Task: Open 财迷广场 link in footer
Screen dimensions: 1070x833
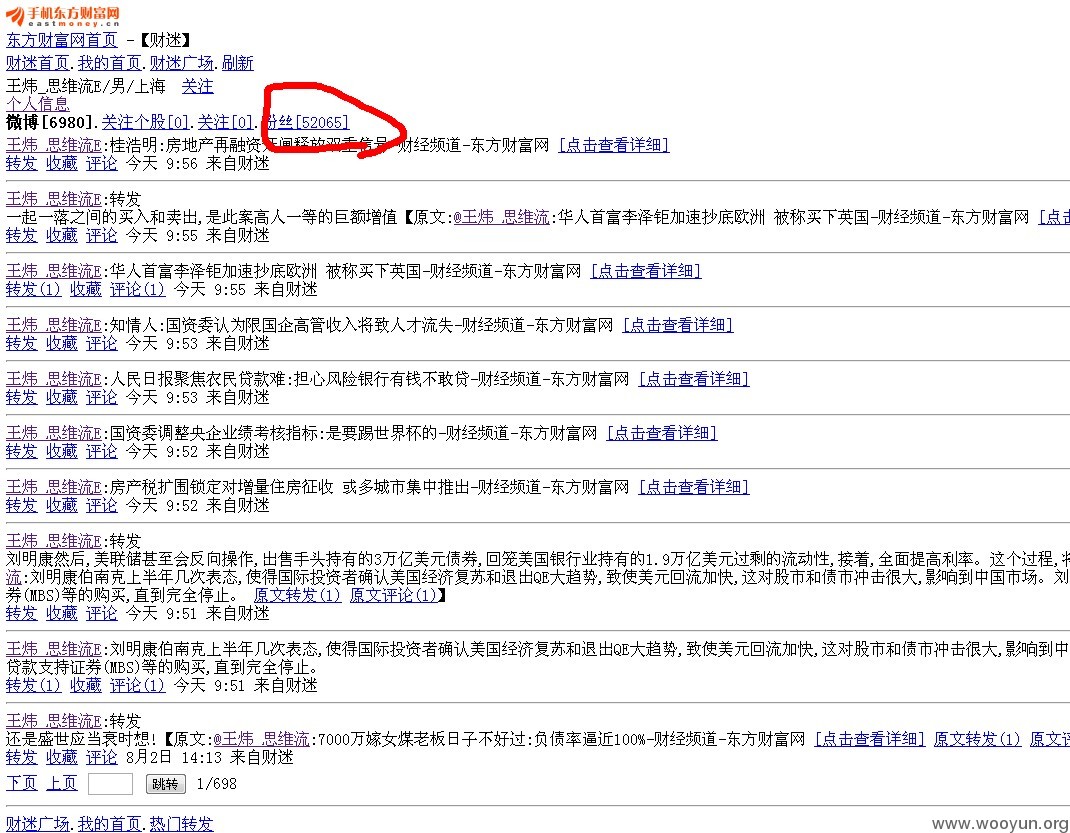Action: tap(38, 824)
